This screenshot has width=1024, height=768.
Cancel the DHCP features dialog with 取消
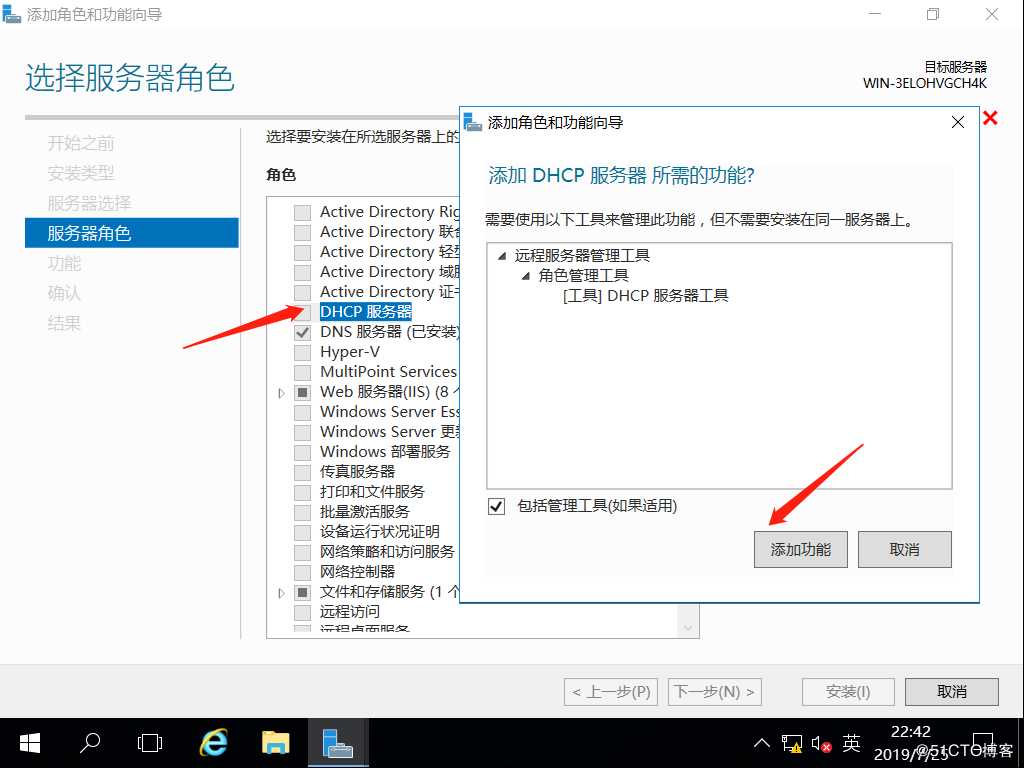pos(904,549)
